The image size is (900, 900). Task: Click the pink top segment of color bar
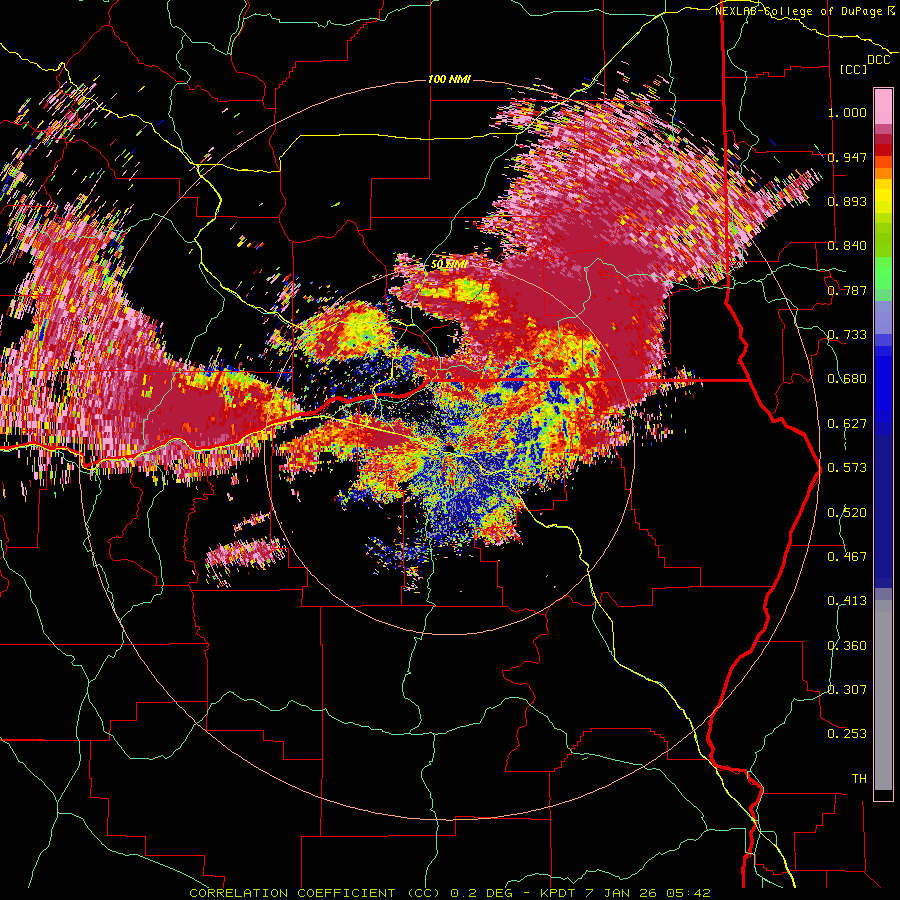(883, 106)
